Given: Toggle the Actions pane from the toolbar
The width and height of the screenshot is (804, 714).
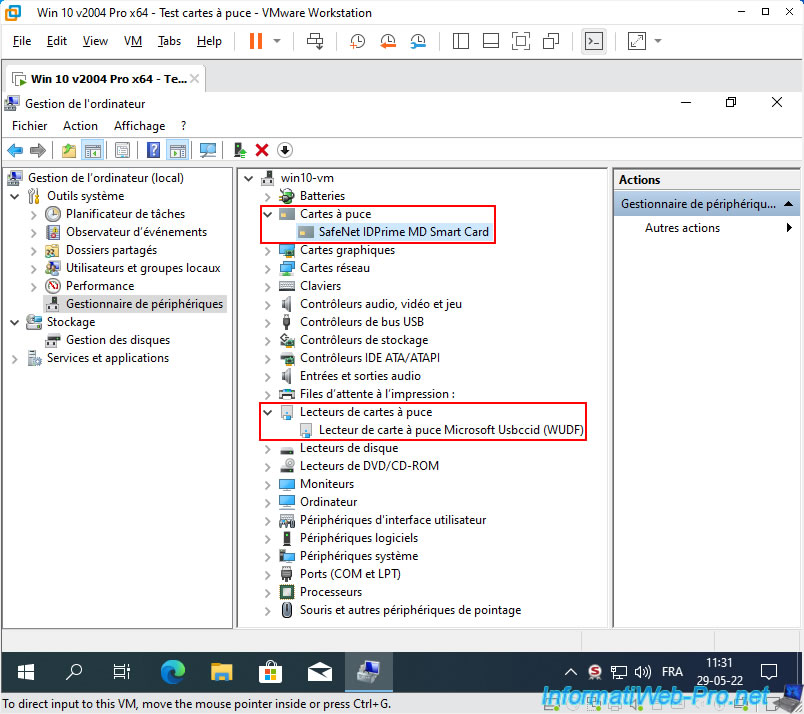Looking at the screenshot, I should [178, 150].
